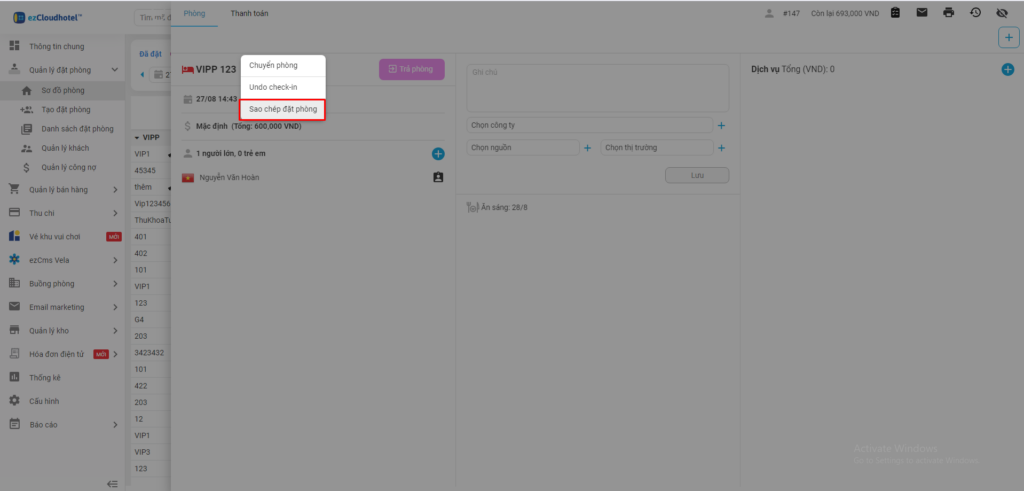Screen dimensions: 1024x491
Task: Toggle the crossed-eye visibility icon
Action: [x=1001, y=12]
